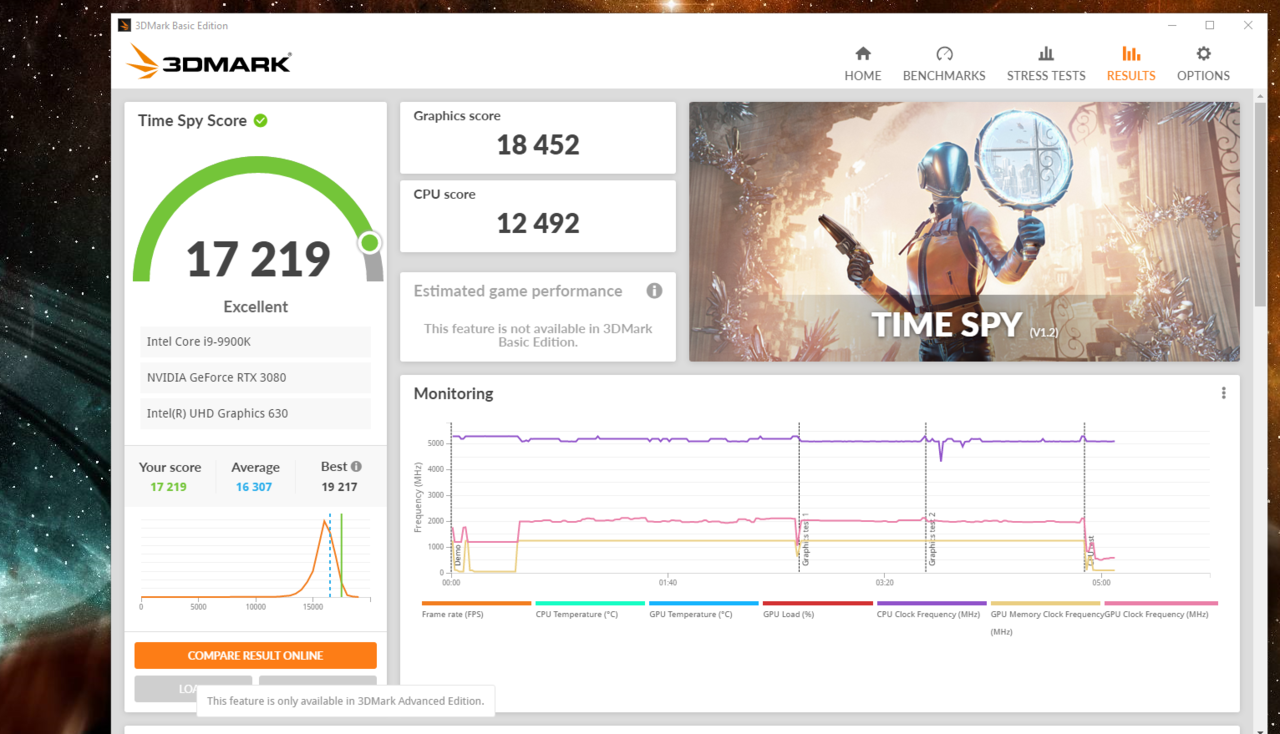Click Average score 16 307

pyautogui.click(x=254, y=487)
